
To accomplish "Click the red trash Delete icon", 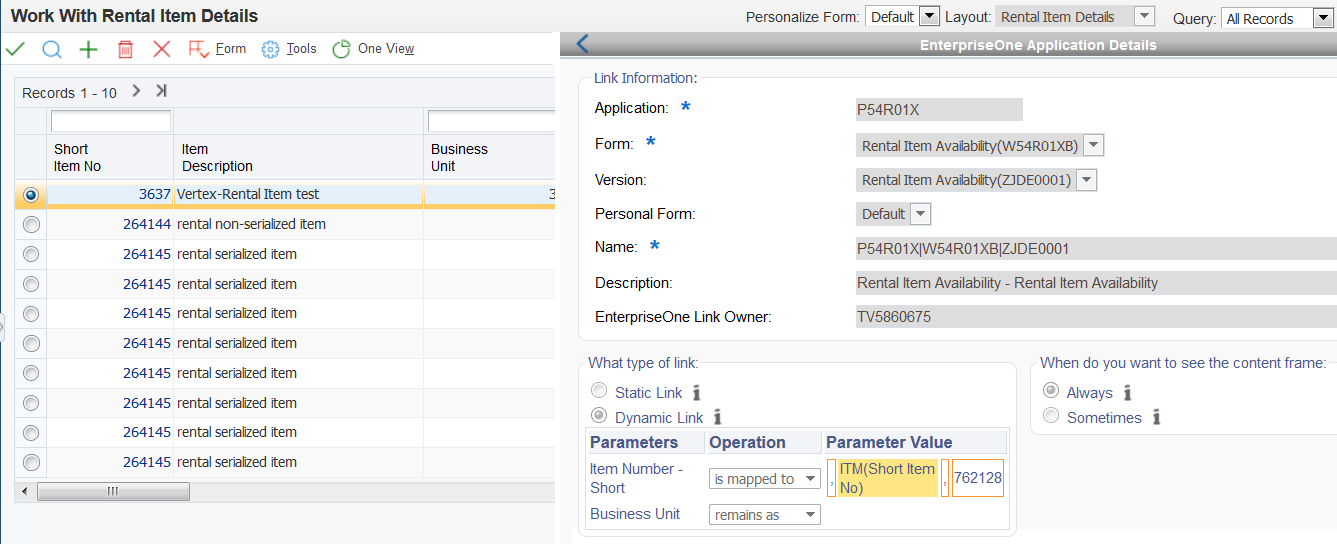I will click(125, 49).
